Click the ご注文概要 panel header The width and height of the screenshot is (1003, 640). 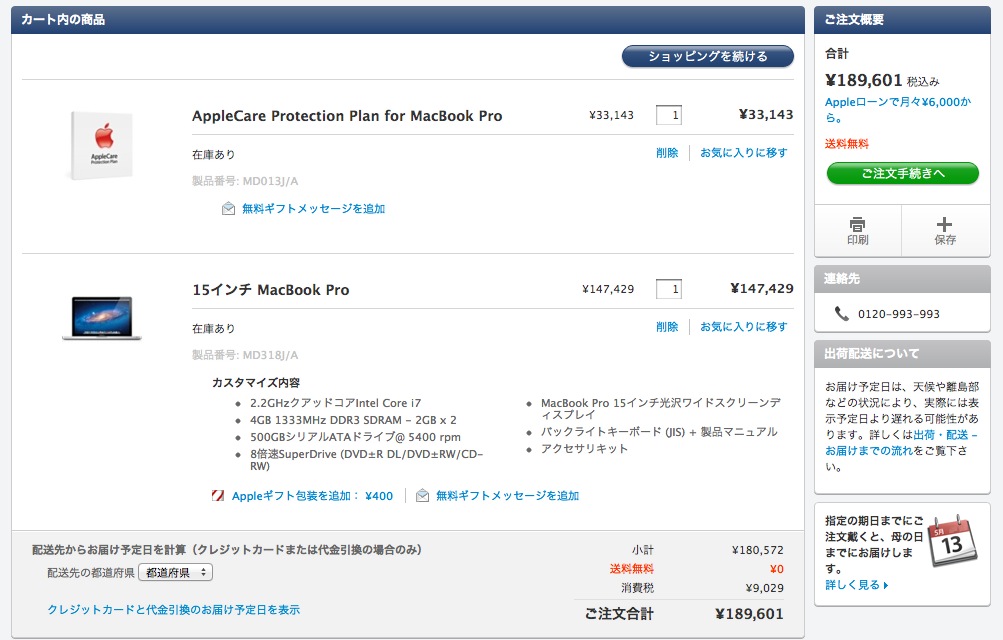point(902,20)
